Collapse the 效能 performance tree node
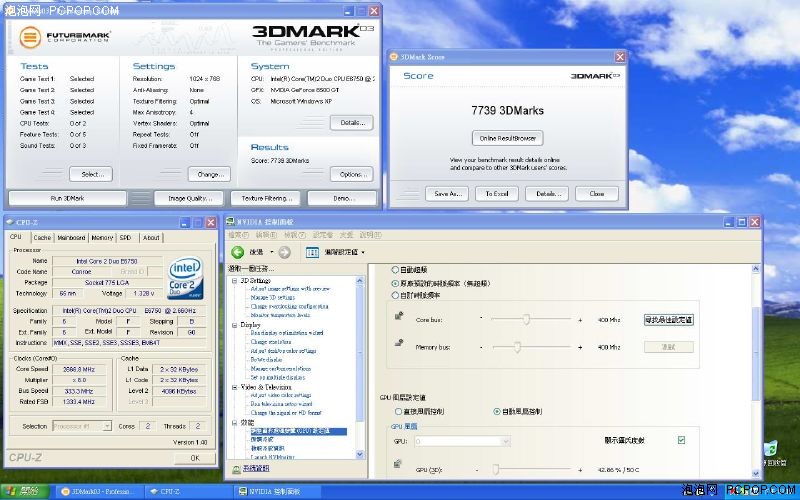The width and height of the screenshot is (800, 500). (x=235, y=422)
